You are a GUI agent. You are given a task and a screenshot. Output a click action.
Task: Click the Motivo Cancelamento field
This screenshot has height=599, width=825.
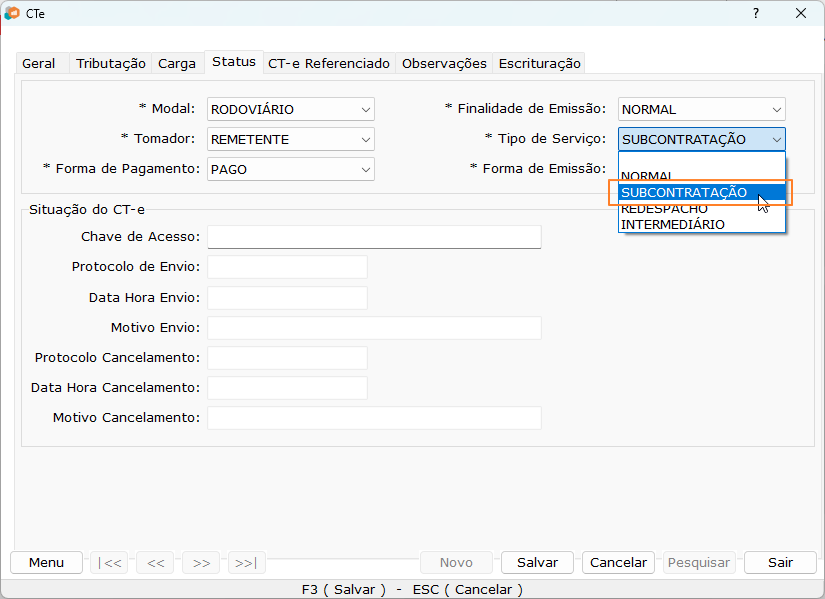click(x=374, y=418)
